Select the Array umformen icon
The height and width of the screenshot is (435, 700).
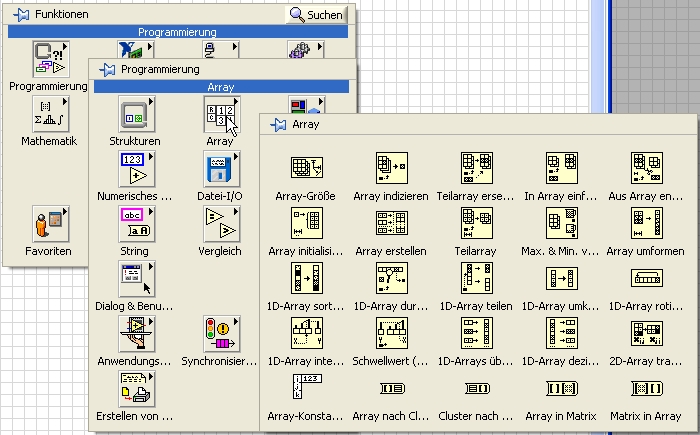(x=646, y=223)
